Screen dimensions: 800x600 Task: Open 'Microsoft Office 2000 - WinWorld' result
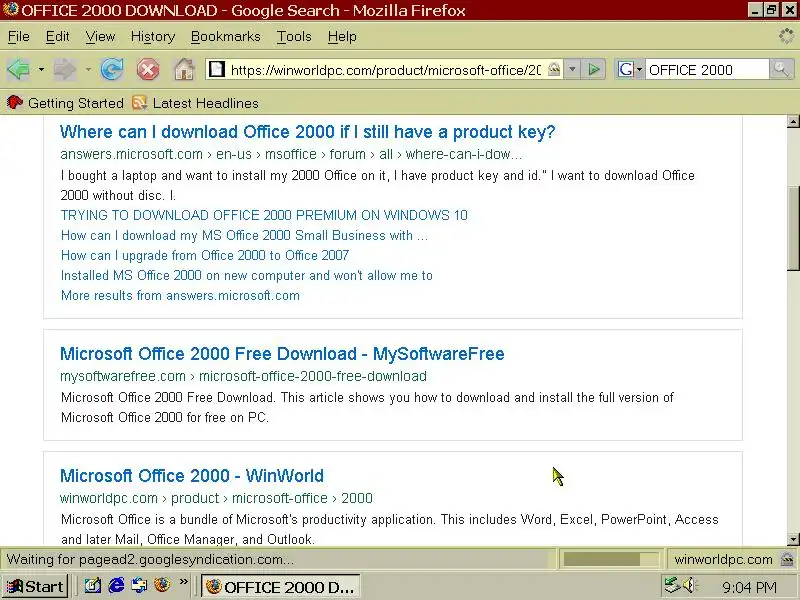point(192,476)
